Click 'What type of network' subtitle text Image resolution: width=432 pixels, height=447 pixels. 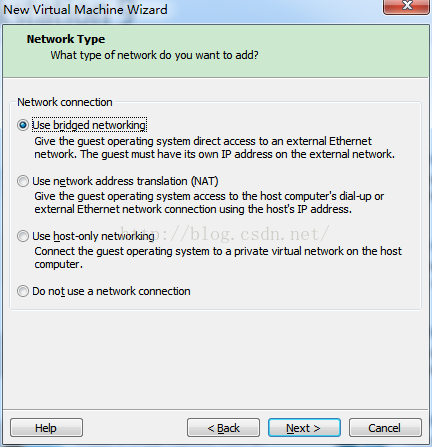pyautogui.click(x=154, y=55)
